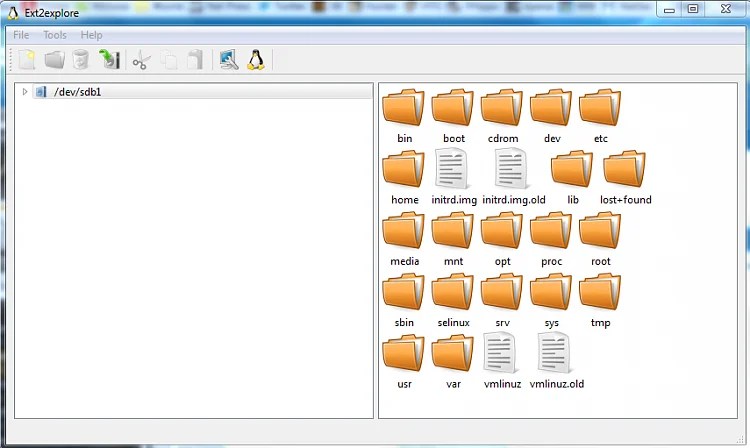Select the sbin folder icon
This screenshot has width=750, height=448.
point(403,292)
